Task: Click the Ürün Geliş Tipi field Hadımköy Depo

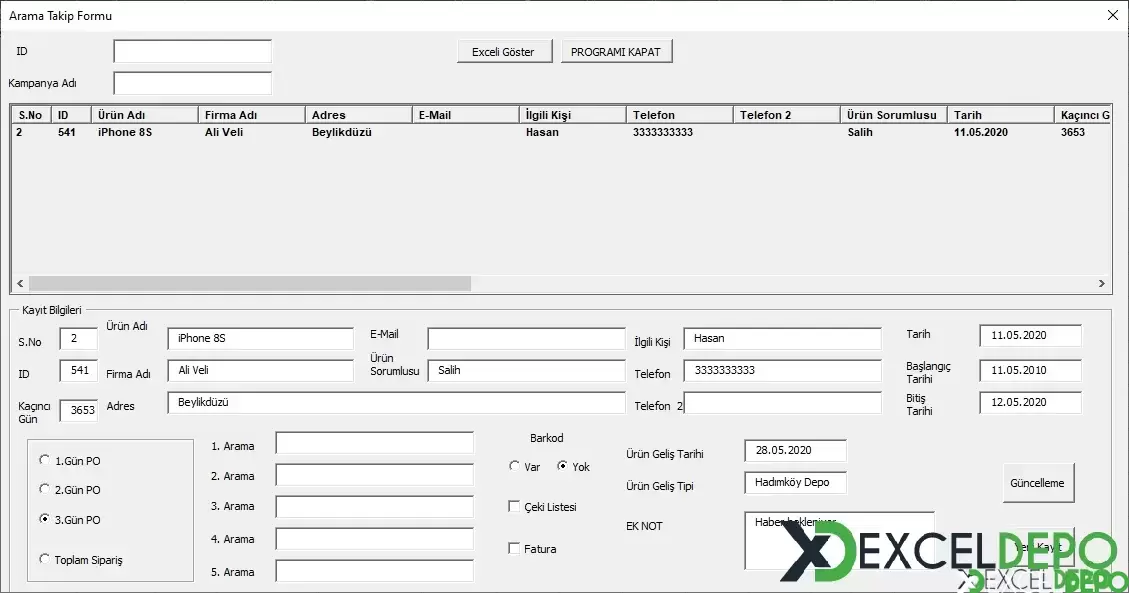Action: 796,482
